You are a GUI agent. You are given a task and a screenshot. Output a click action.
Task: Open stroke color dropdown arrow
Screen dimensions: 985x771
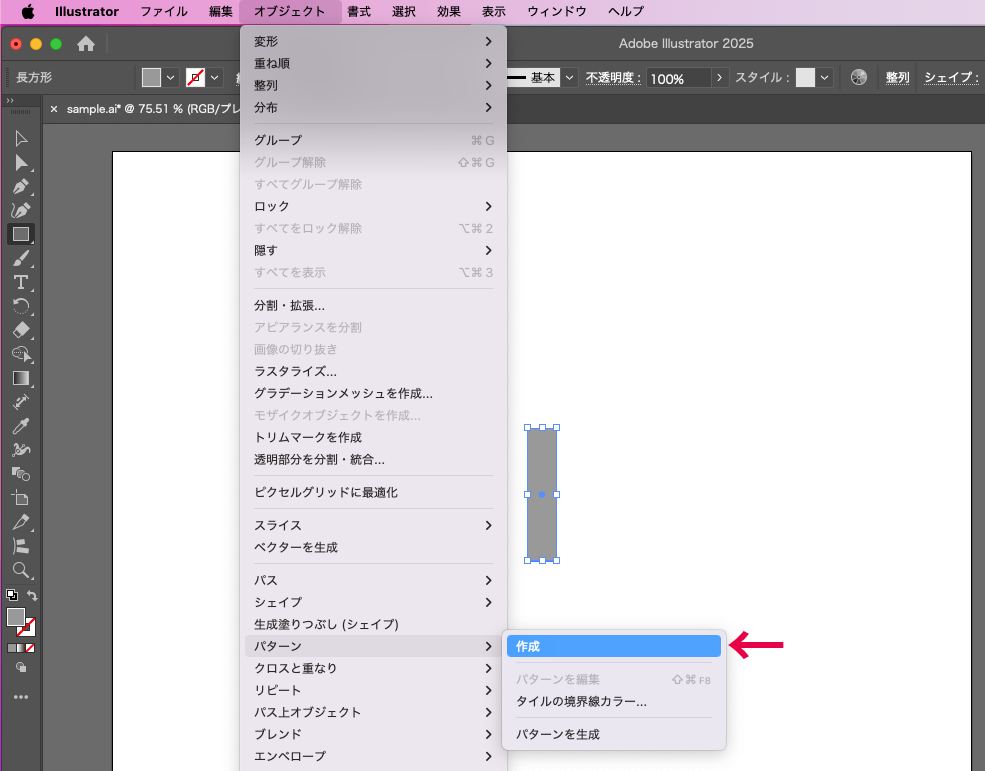215,78
